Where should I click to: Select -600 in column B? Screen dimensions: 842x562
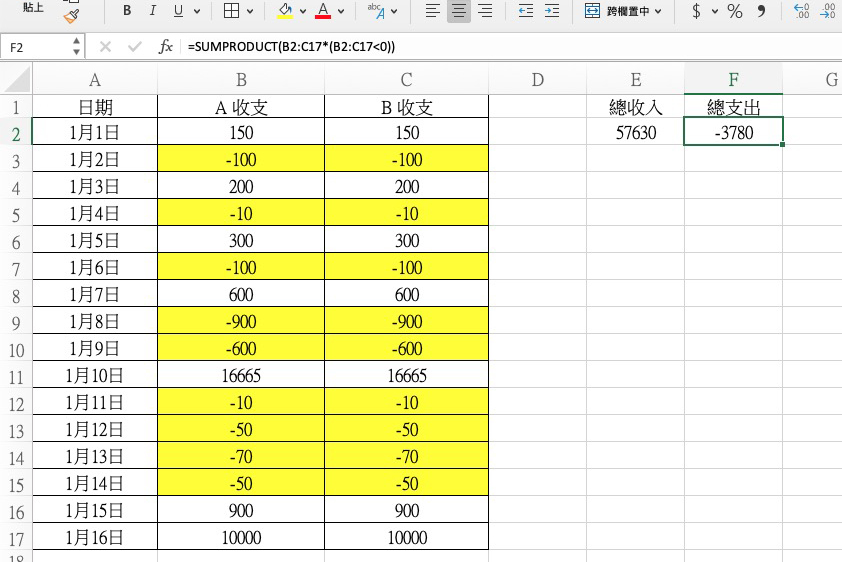coord(241,348)
